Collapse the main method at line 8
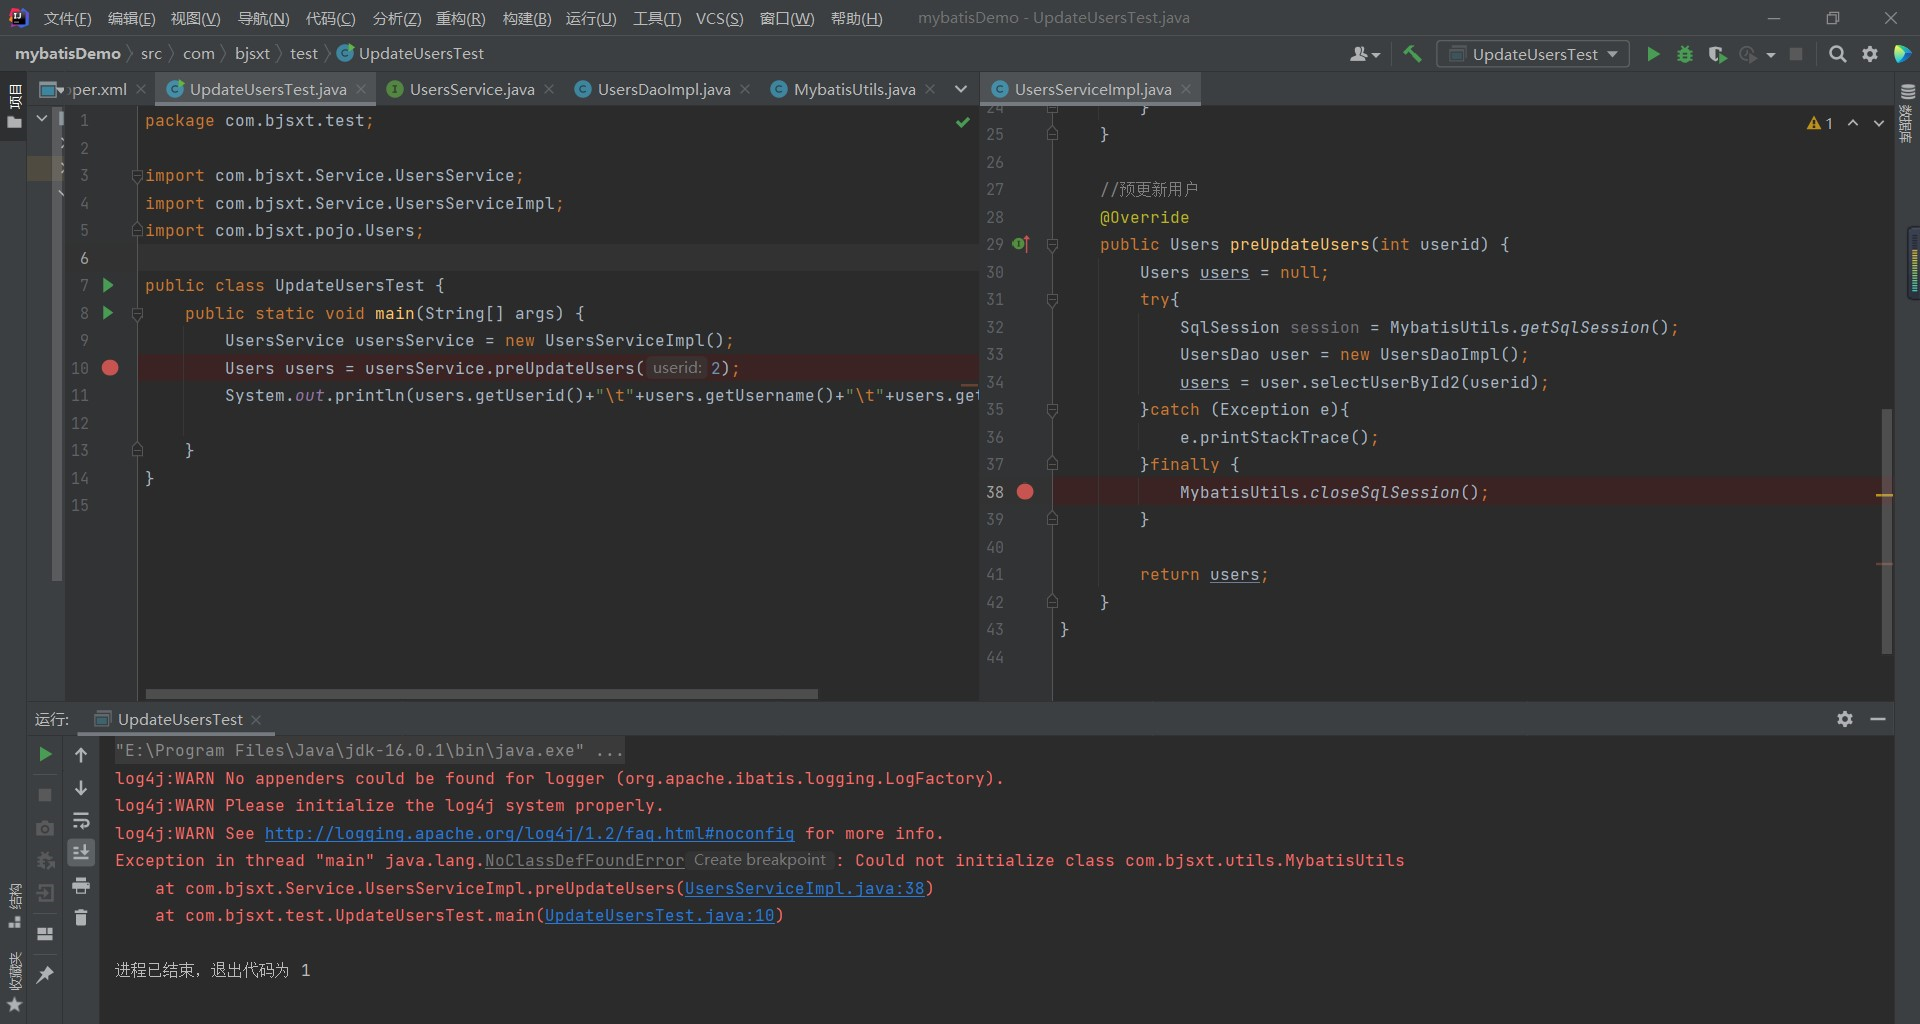The width and height of the screenshot is (1920, 1024). (137, 314)
